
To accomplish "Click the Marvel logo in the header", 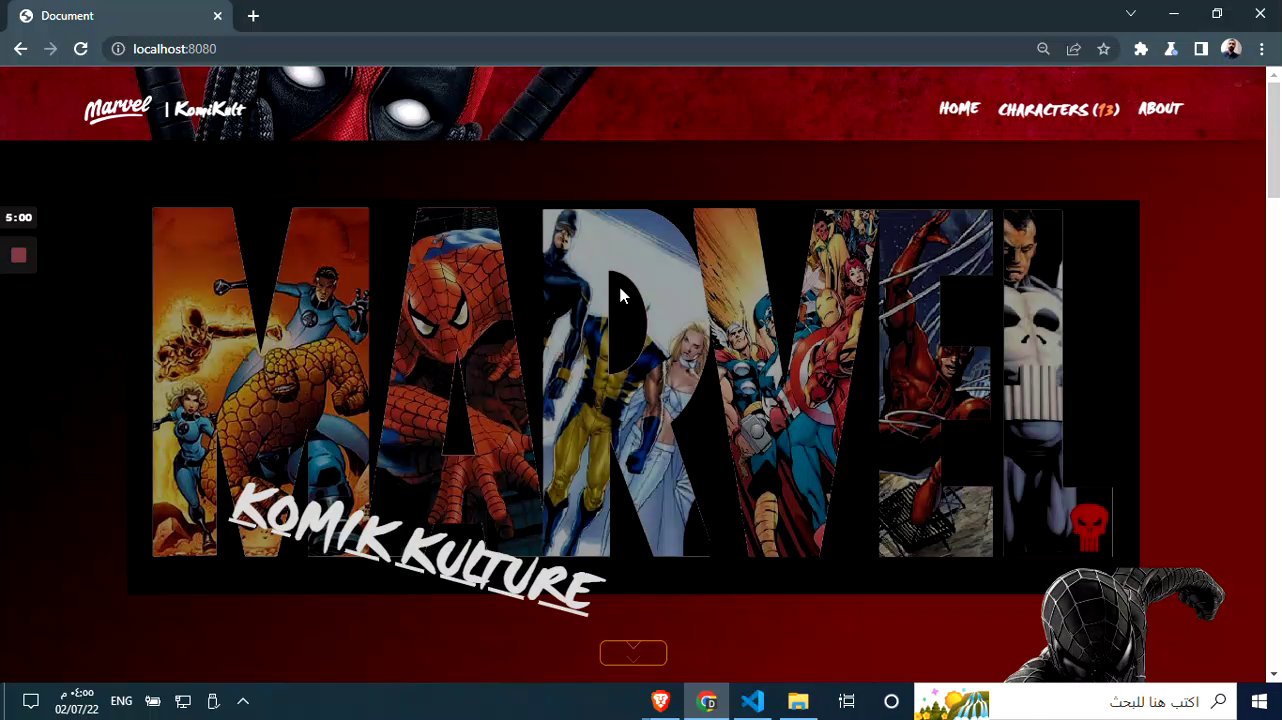I will pos(118,108).
